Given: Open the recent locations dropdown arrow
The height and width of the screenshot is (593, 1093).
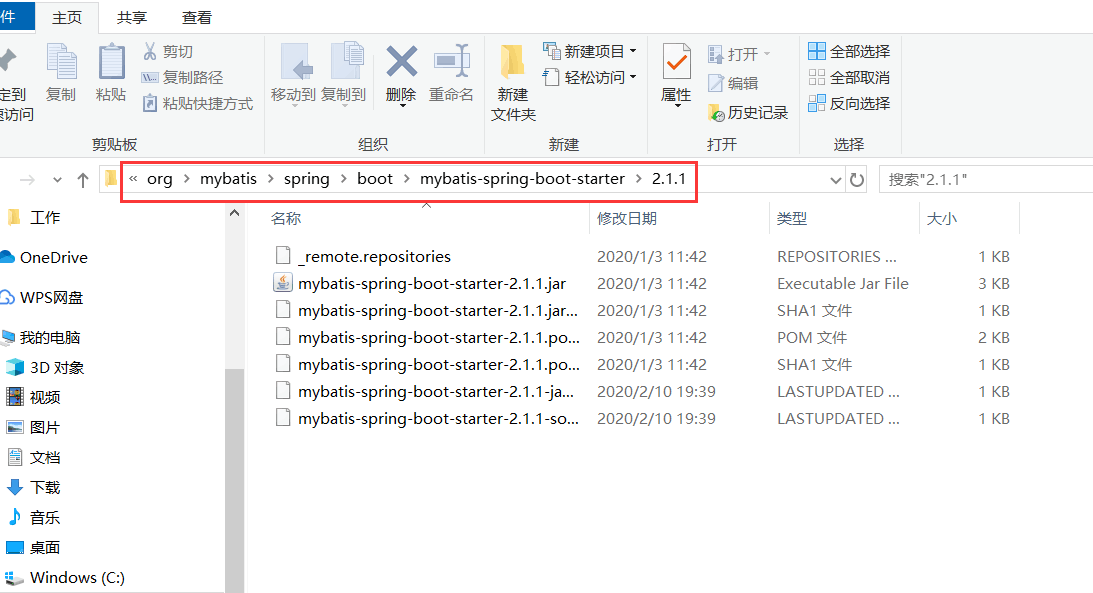Looking at the screenshot, I should tap(57, 180).
